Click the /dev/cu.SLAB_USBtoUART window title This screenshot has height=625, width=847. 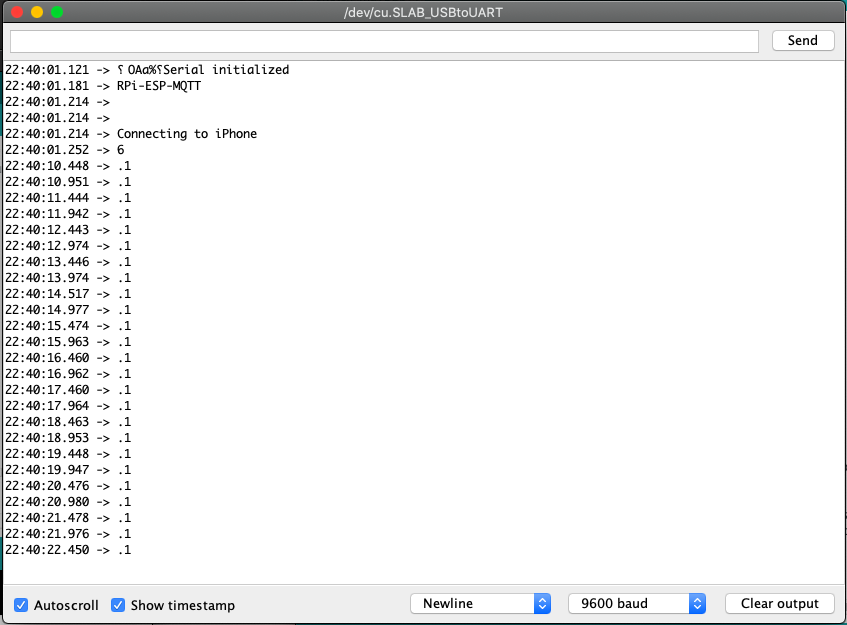(x=423, y=12)
